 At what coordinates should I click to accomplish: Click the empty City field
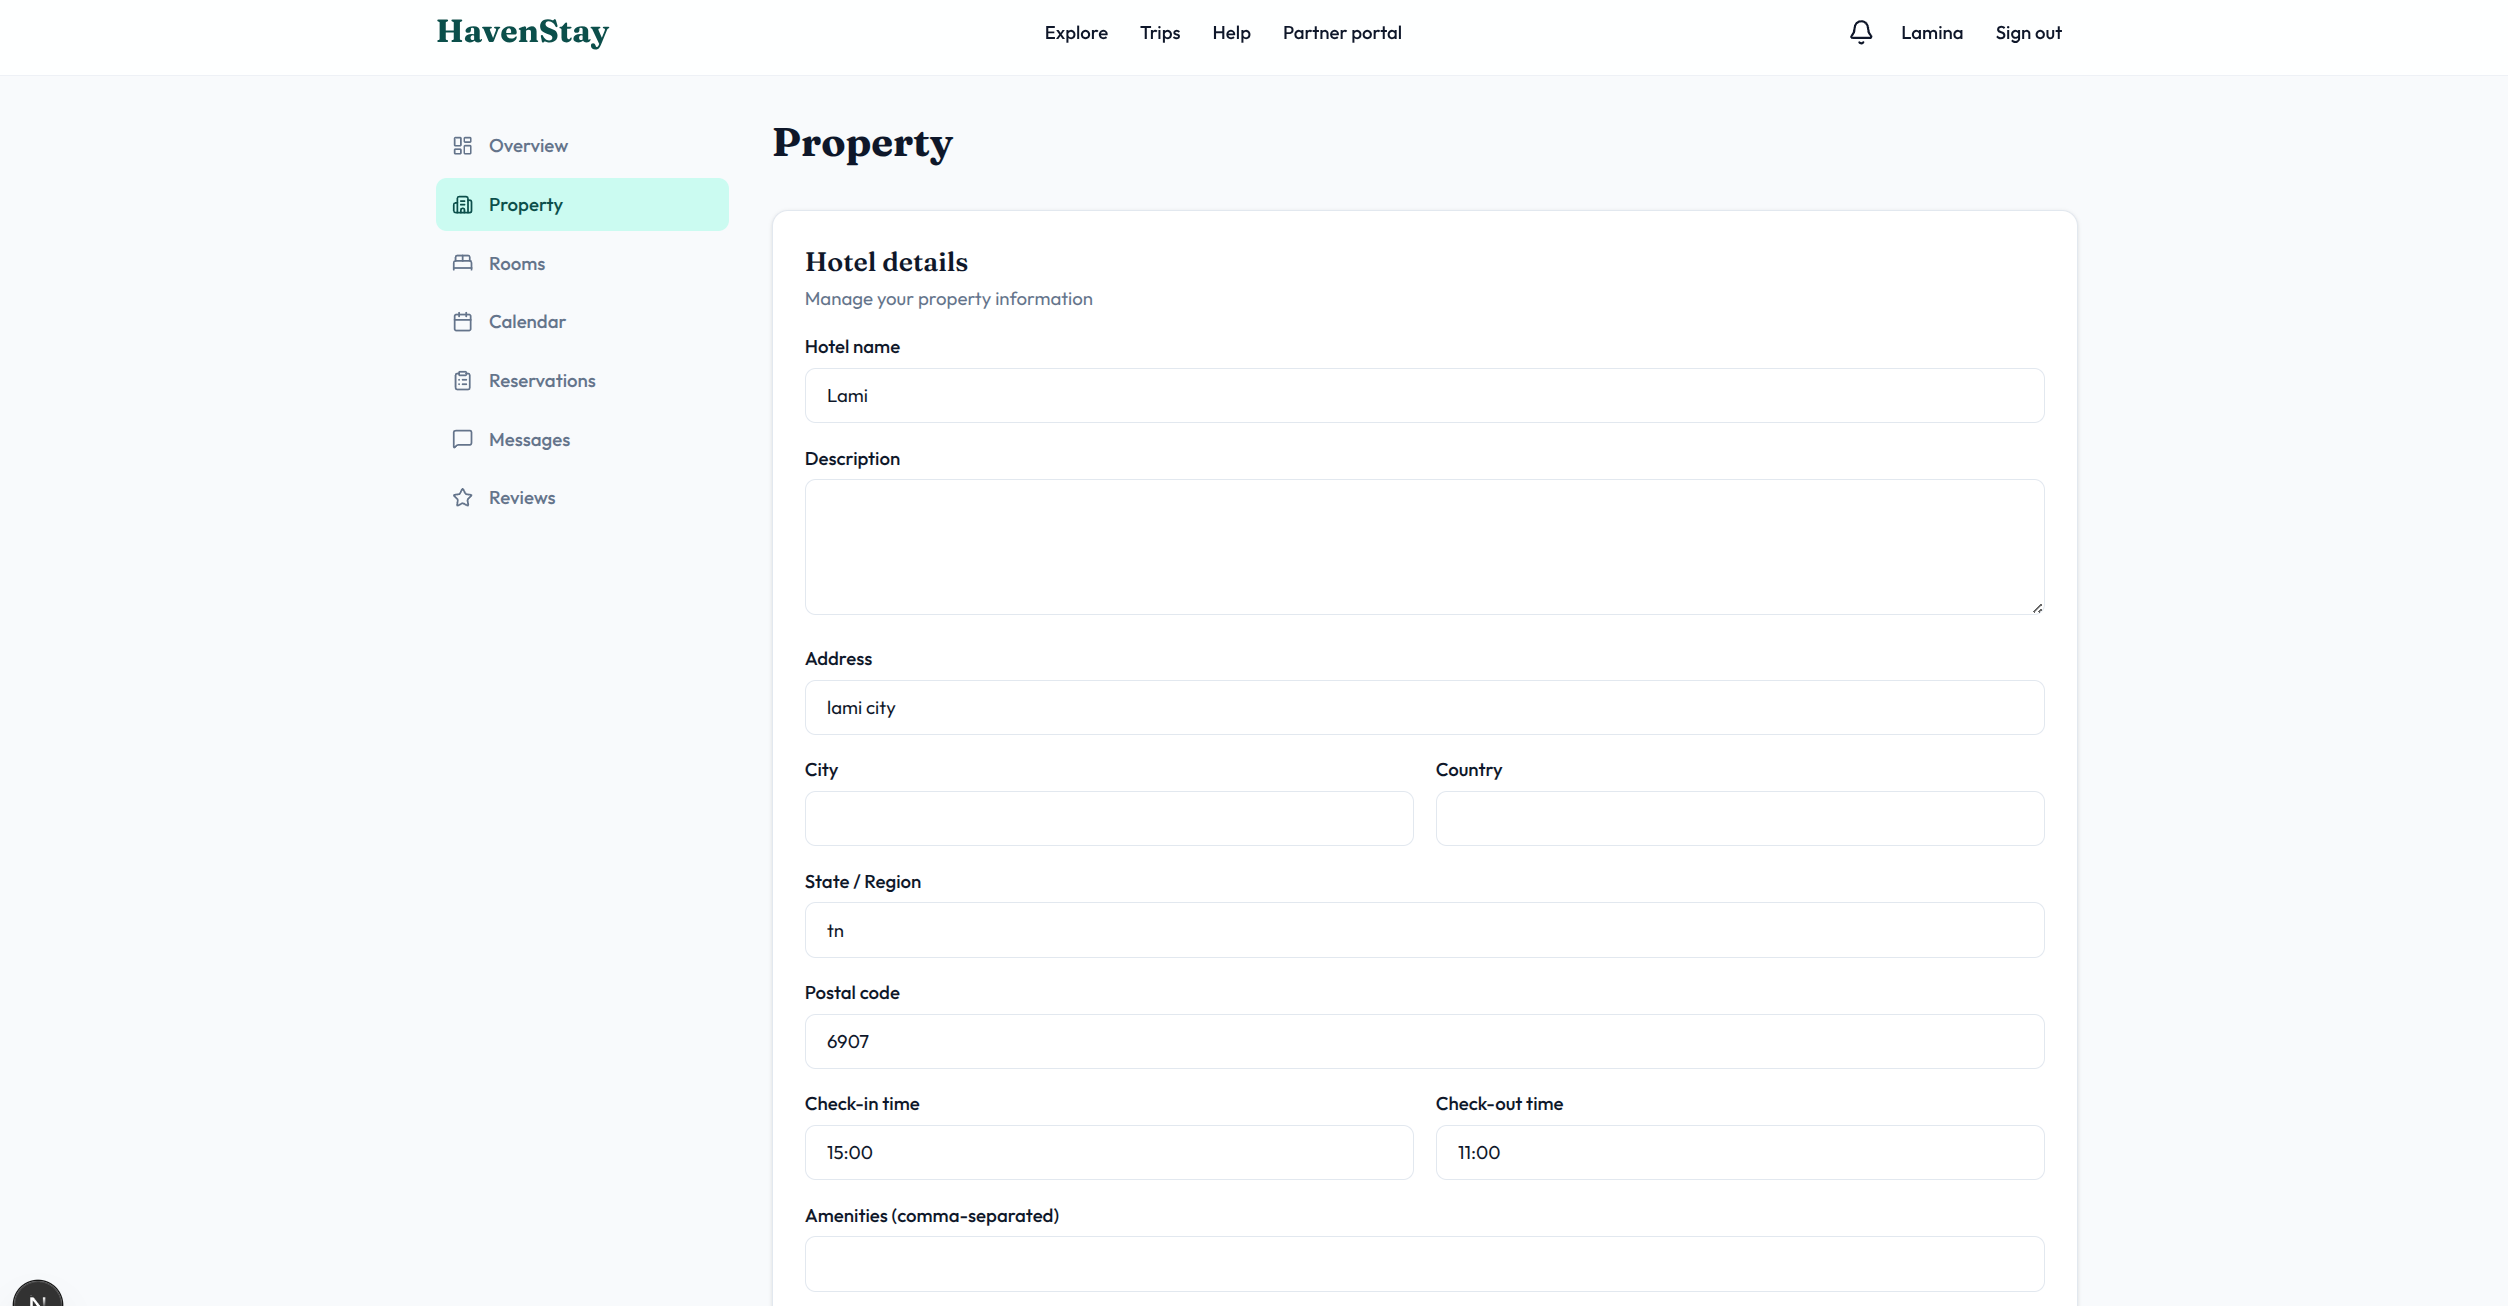[1109, 819]
